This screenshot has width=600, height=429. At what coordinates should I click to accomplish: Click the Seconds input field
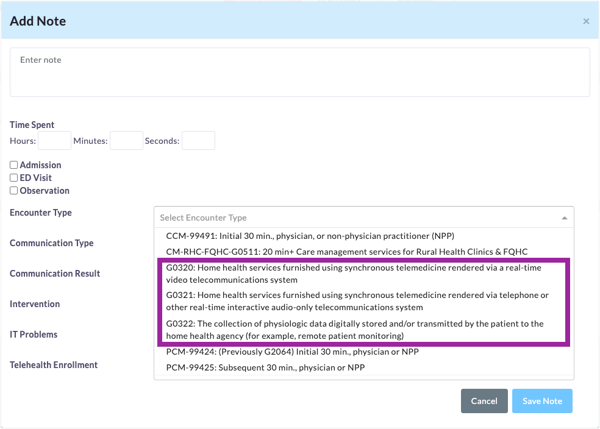(x=198, y=141)
